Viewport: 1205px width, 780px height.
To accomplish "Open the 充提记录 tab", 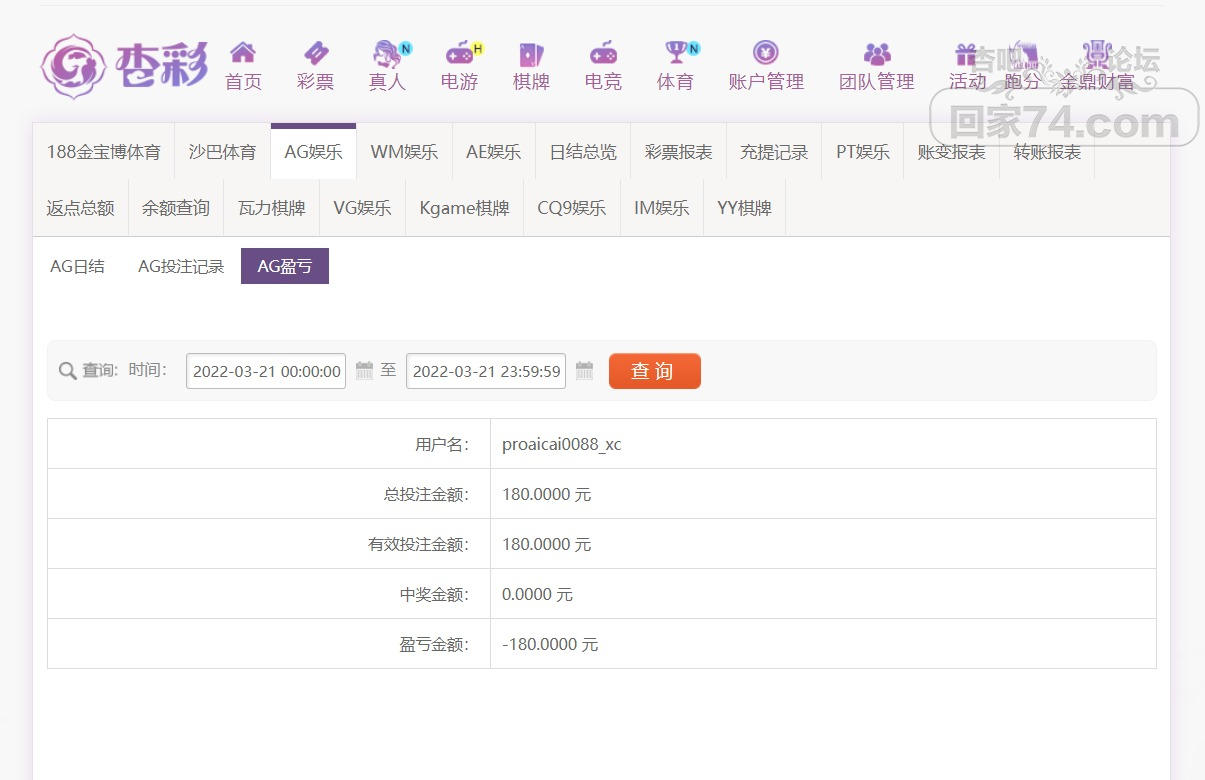I will (774, 152).
